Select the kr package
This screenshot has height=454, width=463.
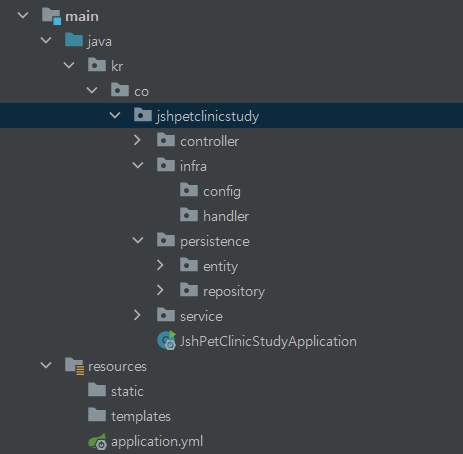[x=117, y=66]
